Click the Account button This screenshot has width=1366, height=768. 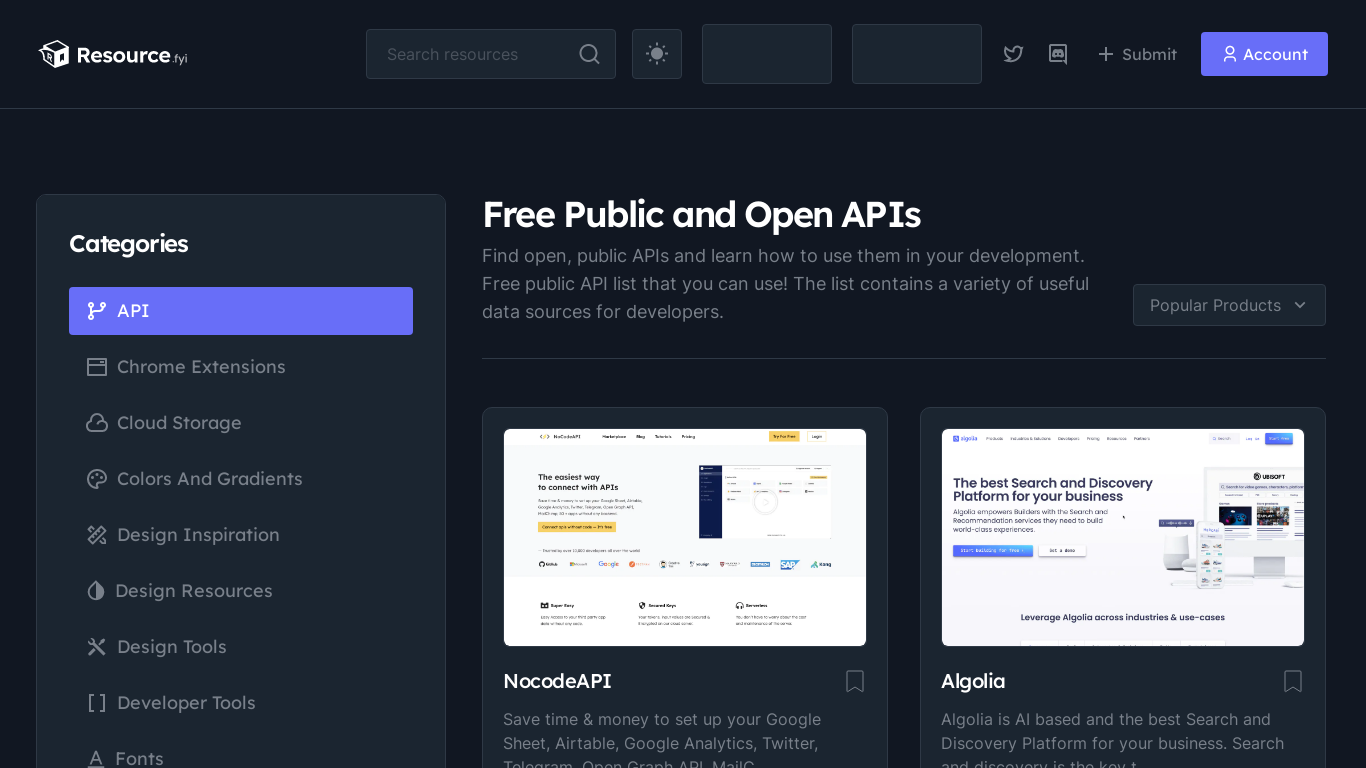pos(1264,54)
